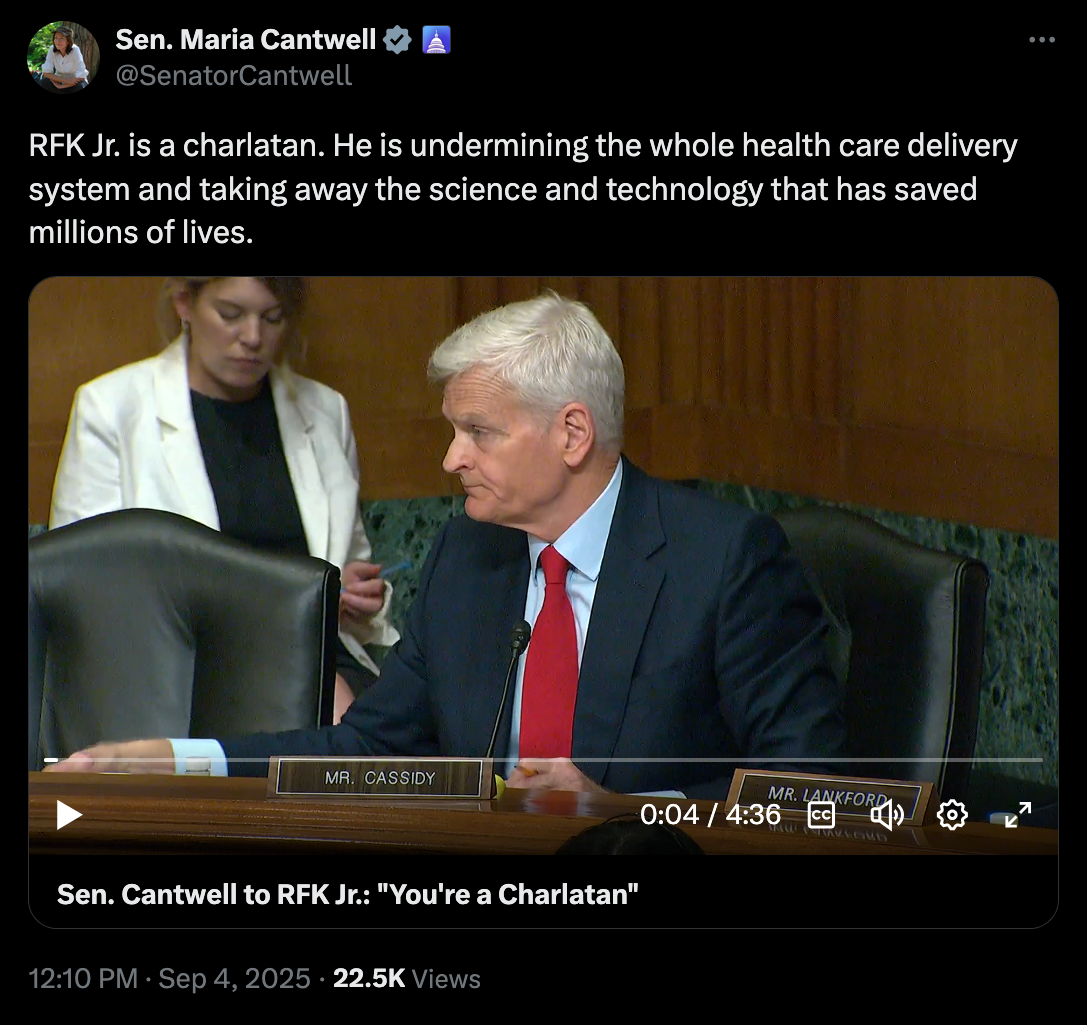
Task: Expand the video to fullscreen
Action: pos(1018,814)
